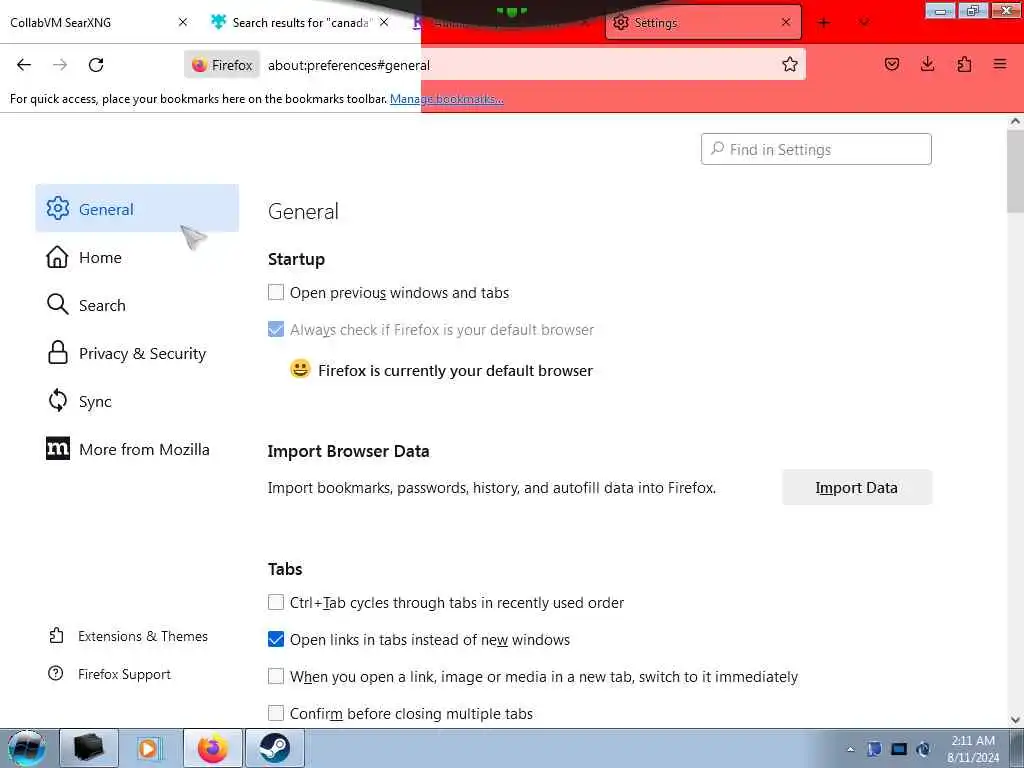Image resolution: width=1024 pixels, height=768 pixels.
Task: Select General in settings sidebar
Action: tap(137, 208)
